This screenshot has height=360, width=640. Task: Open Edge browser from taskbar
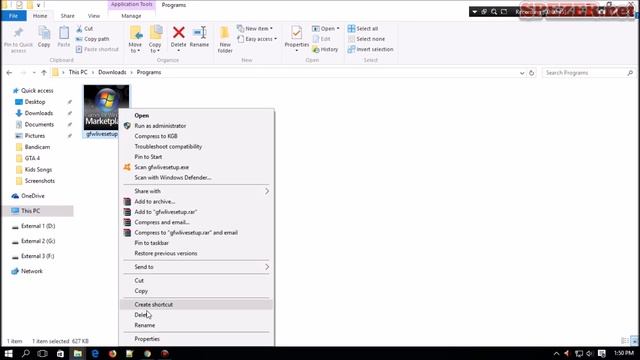(95, 353)
